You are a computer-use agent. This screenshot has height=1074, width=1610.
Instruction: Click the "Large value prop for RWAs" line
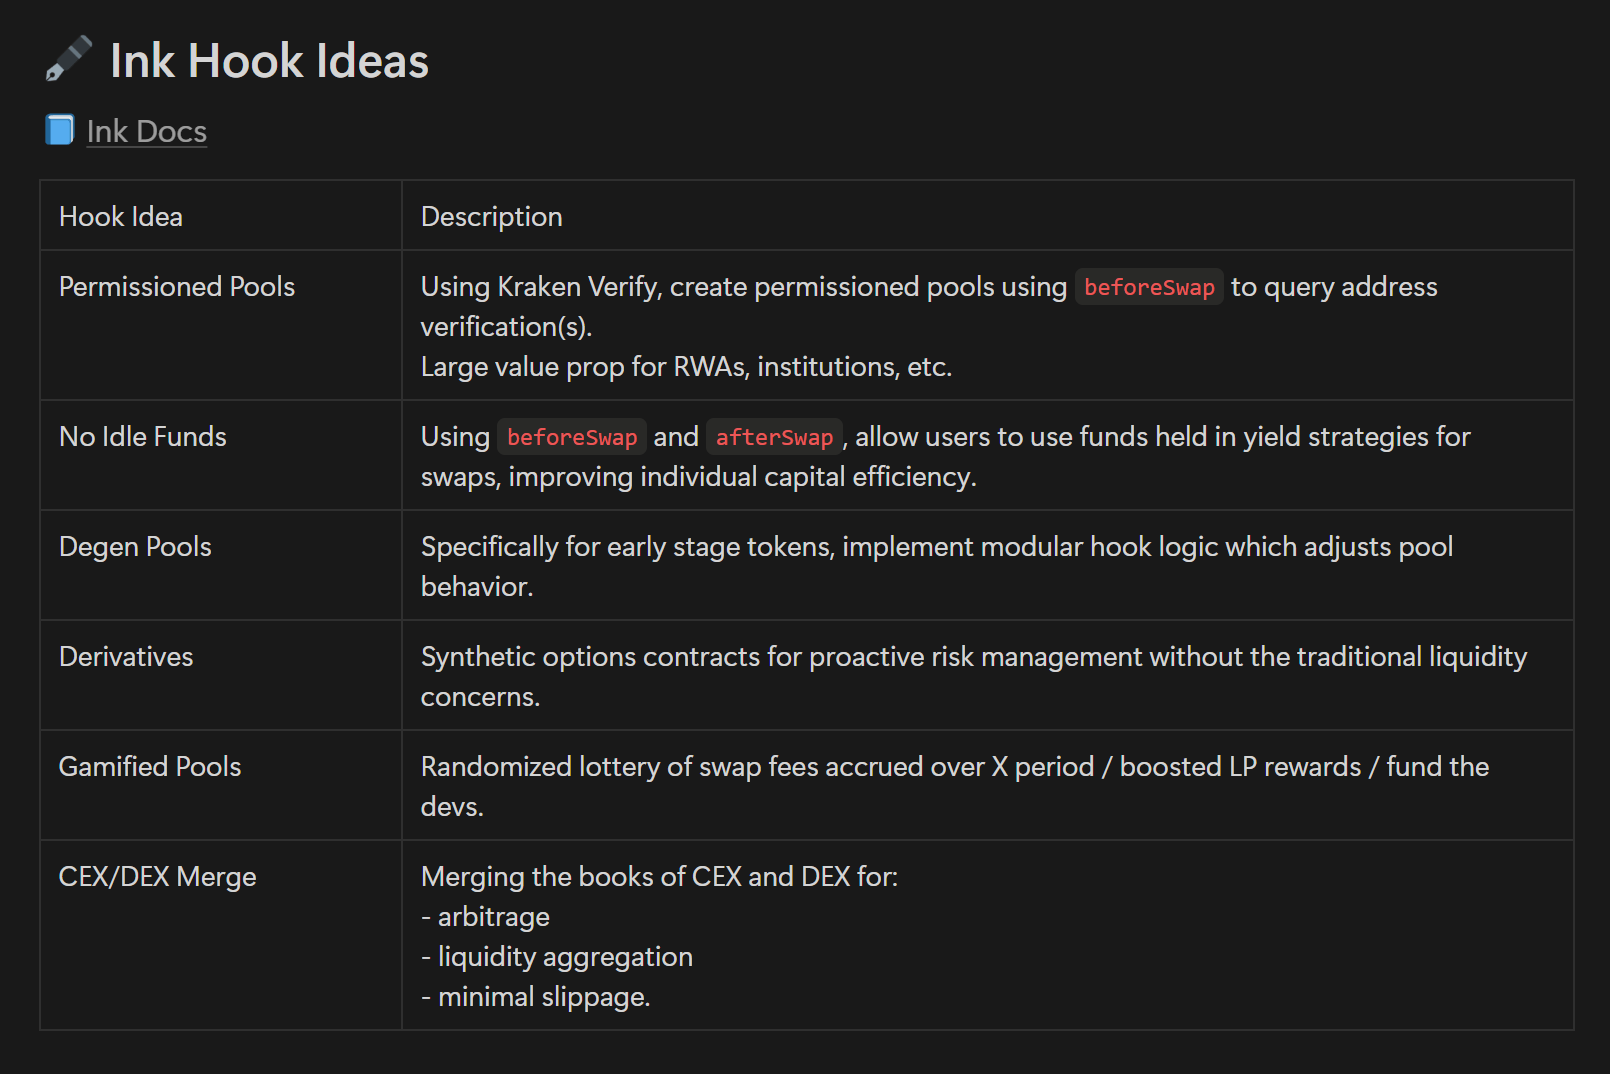pos(686,367)
